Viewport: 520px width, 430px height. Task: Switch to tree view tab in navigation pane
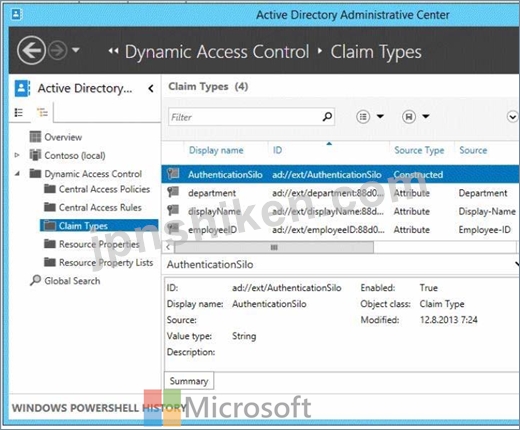42,113
